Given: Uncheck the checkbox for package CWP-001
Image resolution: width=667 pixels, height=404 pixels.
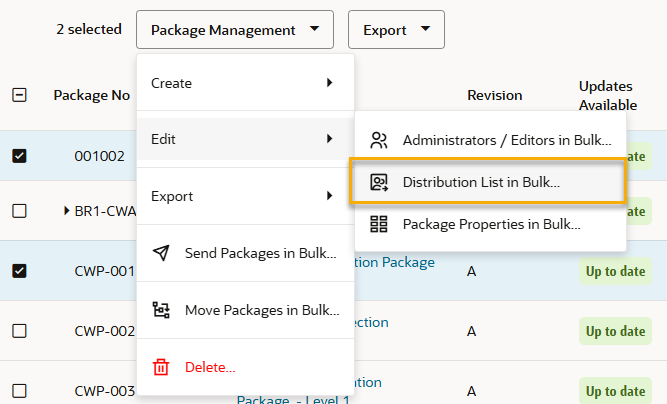Looking at the screenshot, I should tap(19, 271).
